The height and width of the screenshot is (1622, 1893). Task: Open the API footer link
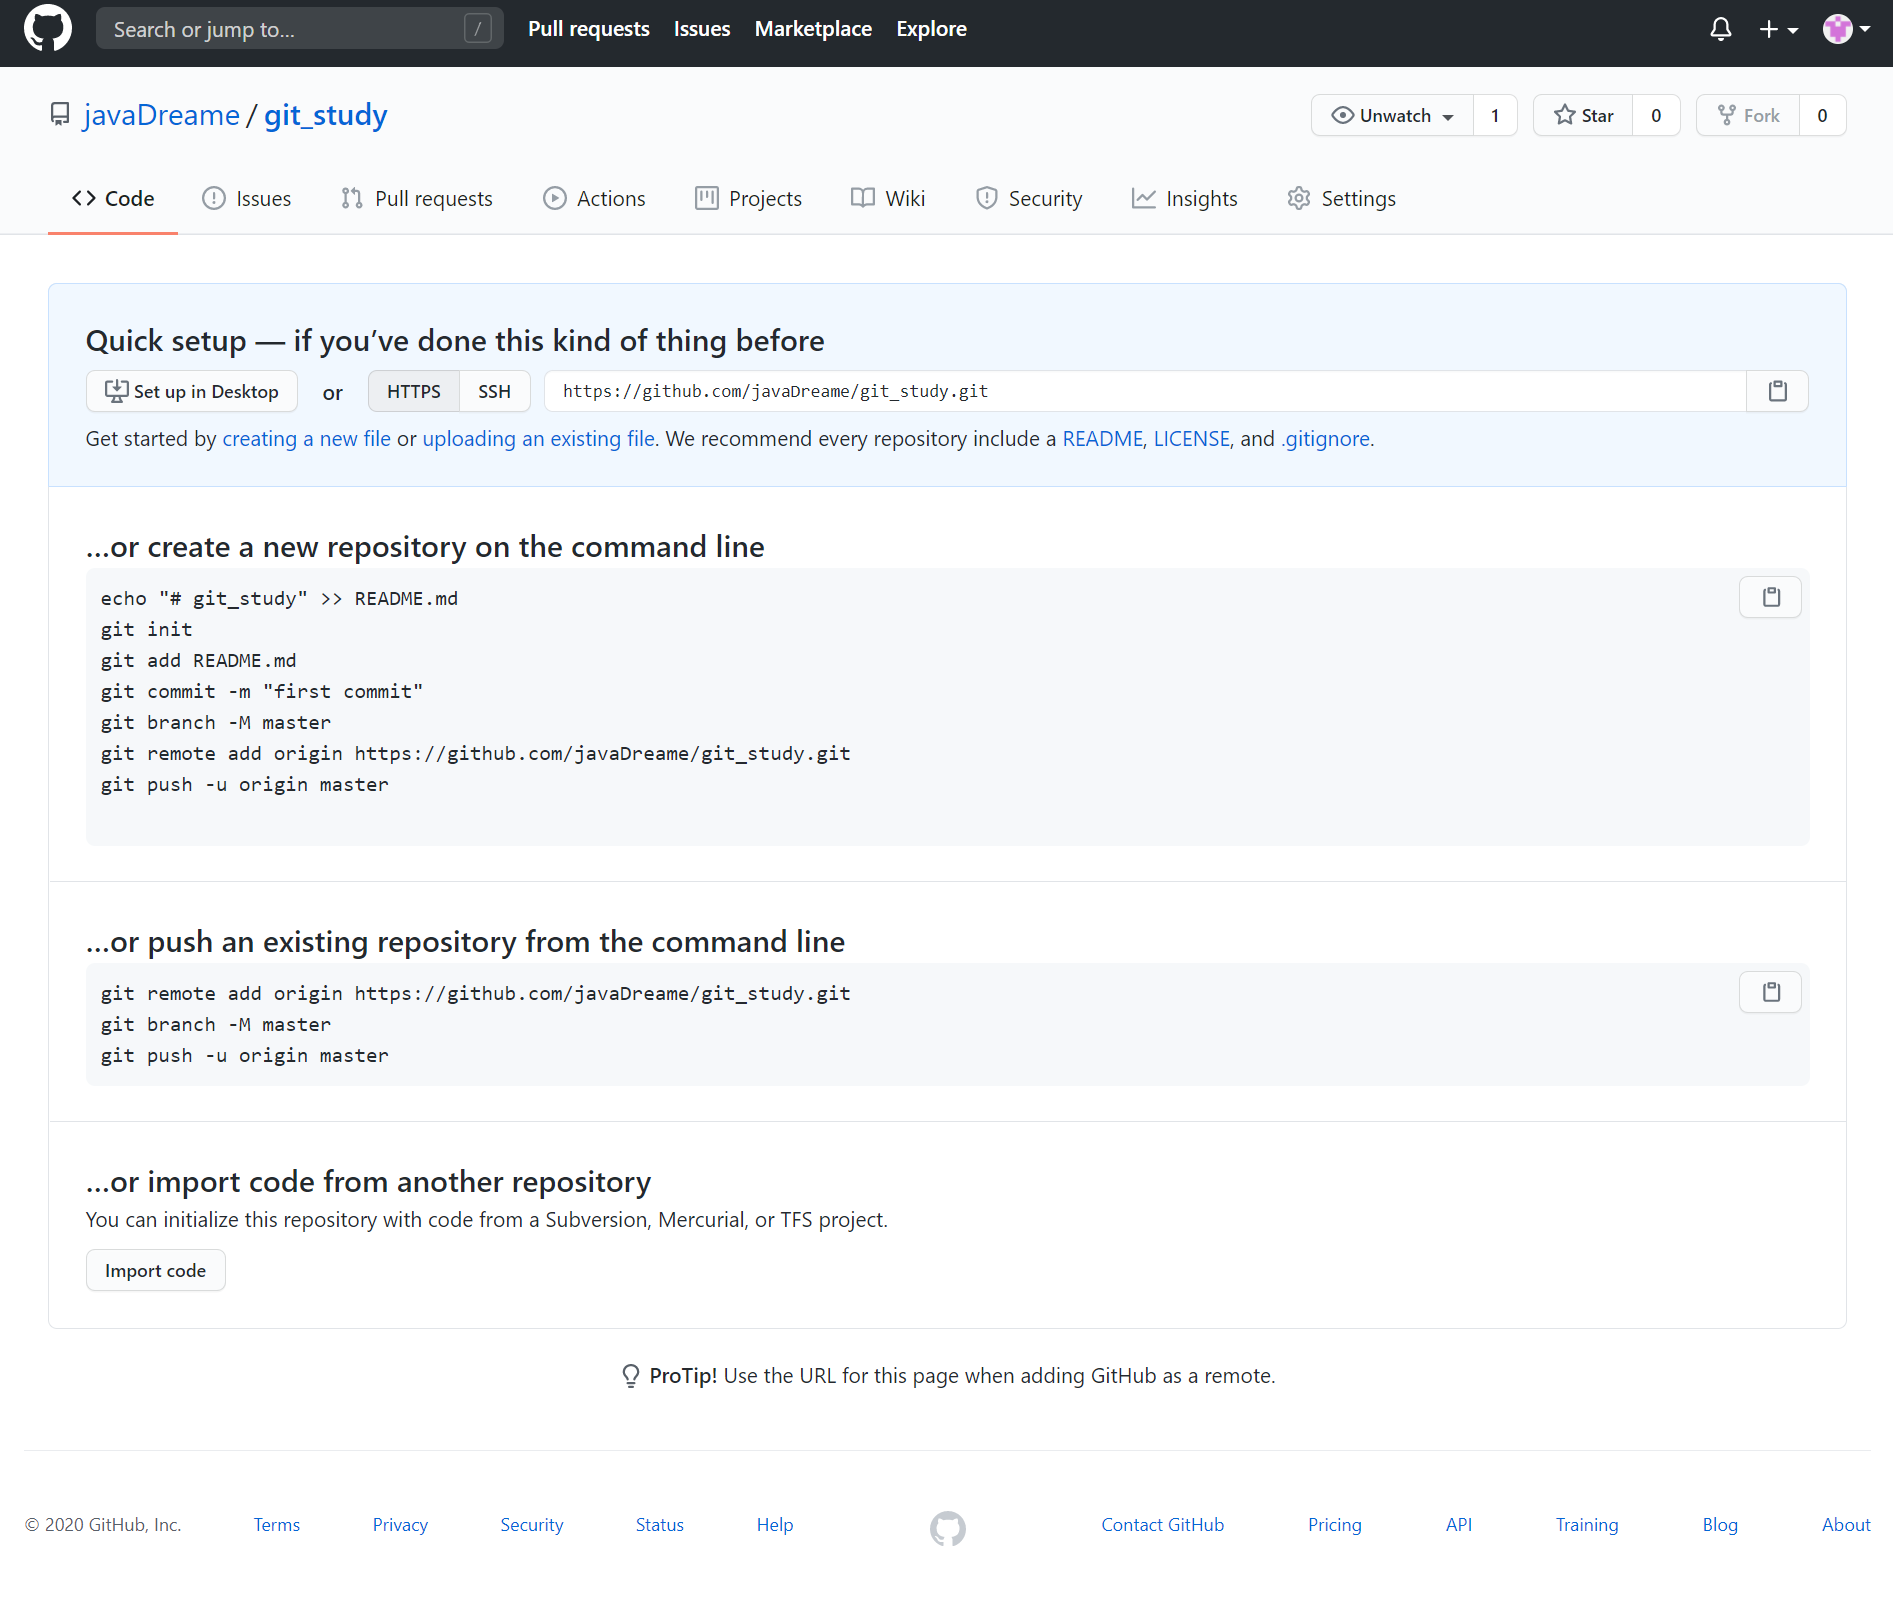pos(1459,1525)
